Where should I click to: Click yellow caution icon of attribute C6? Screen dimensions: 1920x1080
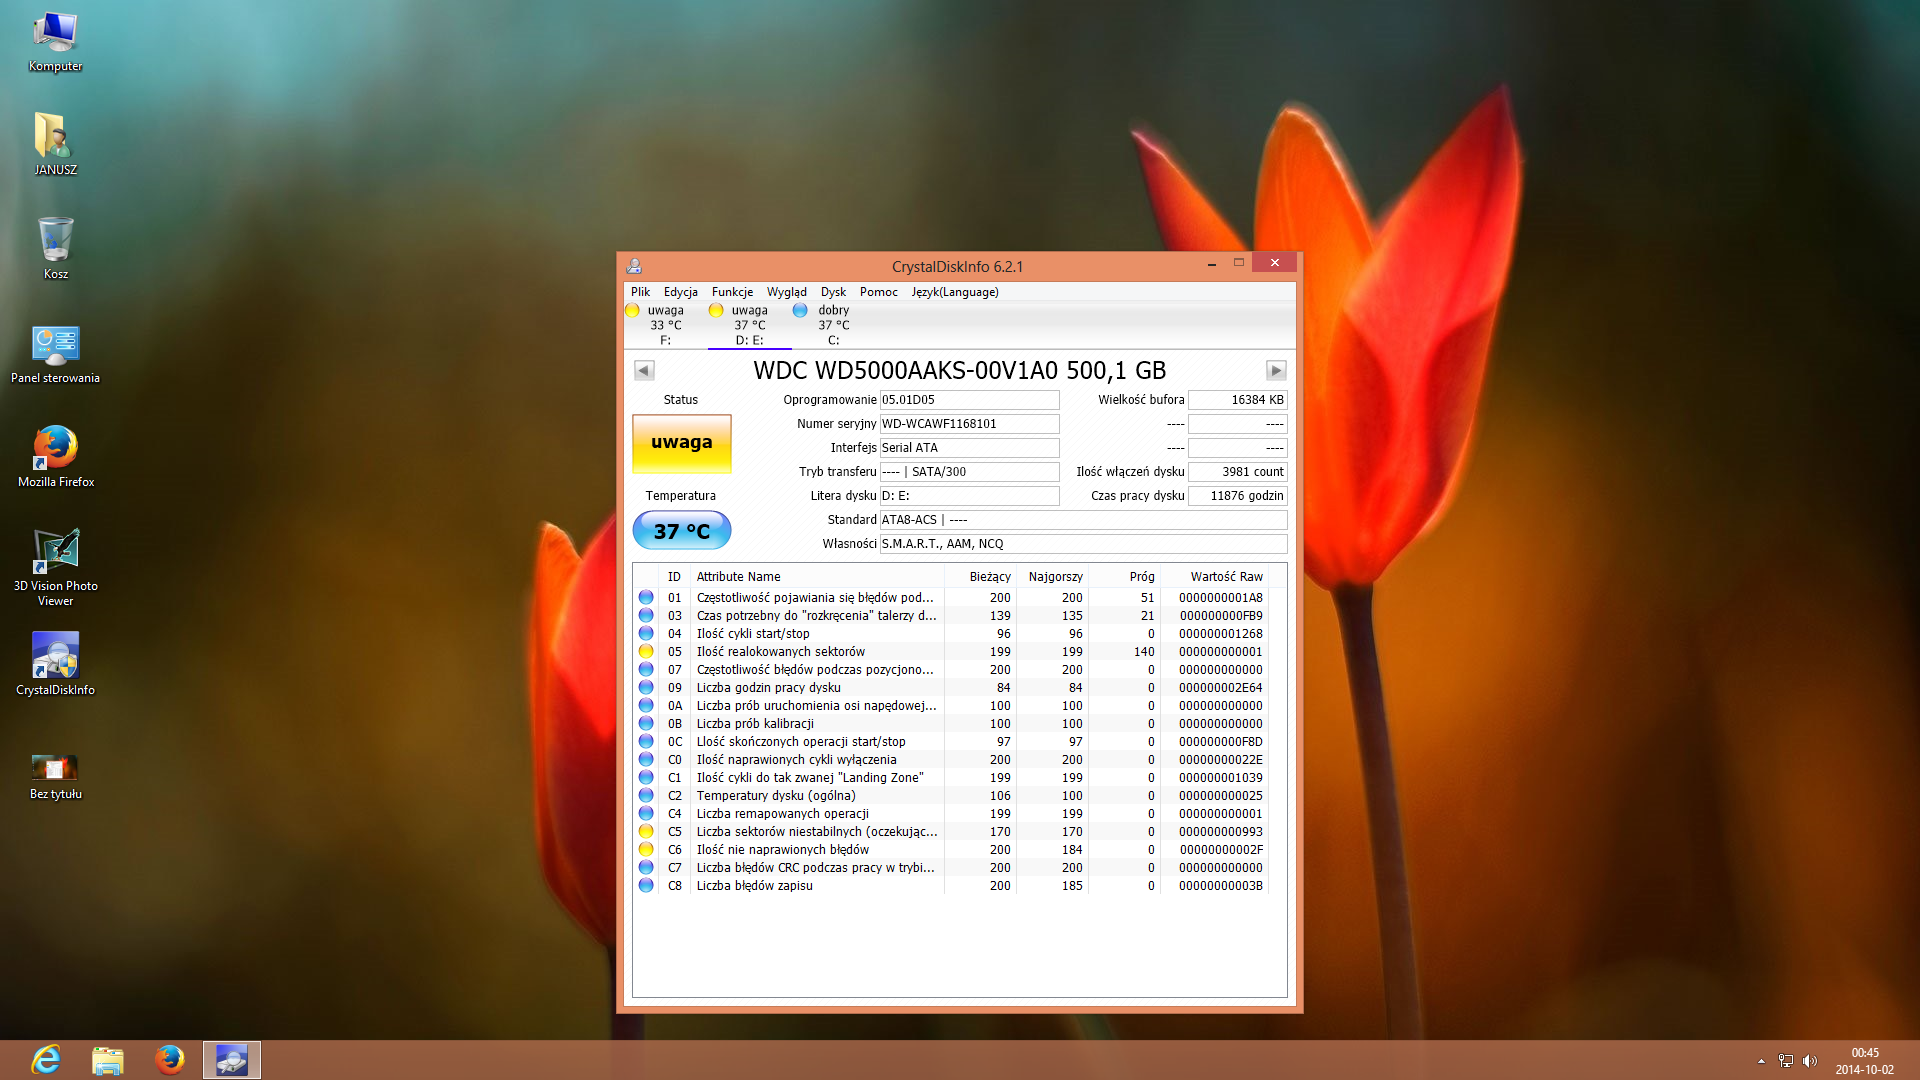tap(646, 850)
